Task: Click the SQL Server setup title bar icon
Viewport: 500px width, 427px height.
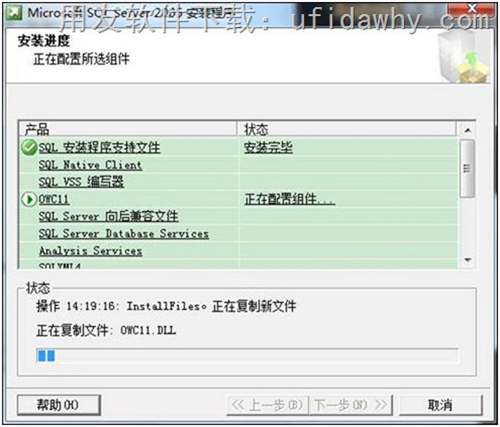Action: (x=15, y=13)
